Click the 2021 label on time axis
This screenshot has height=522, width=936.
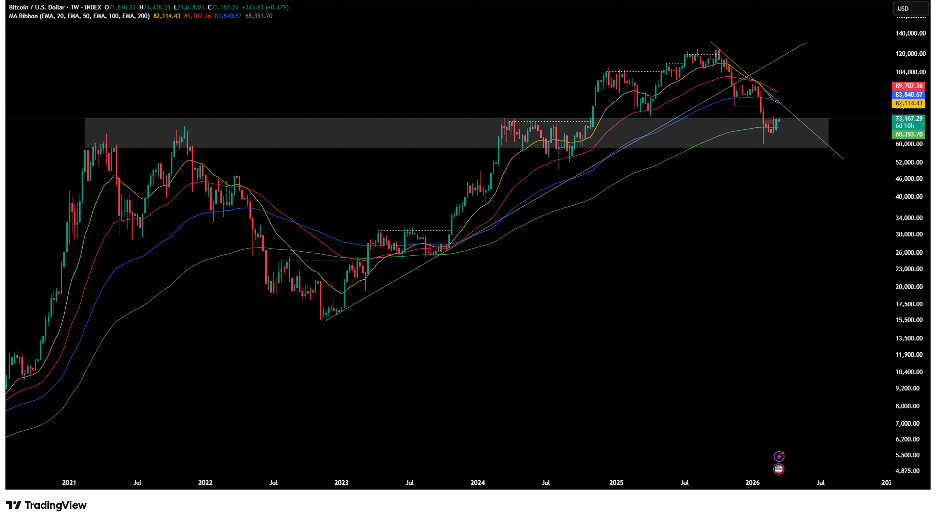[x=68, y=482]
